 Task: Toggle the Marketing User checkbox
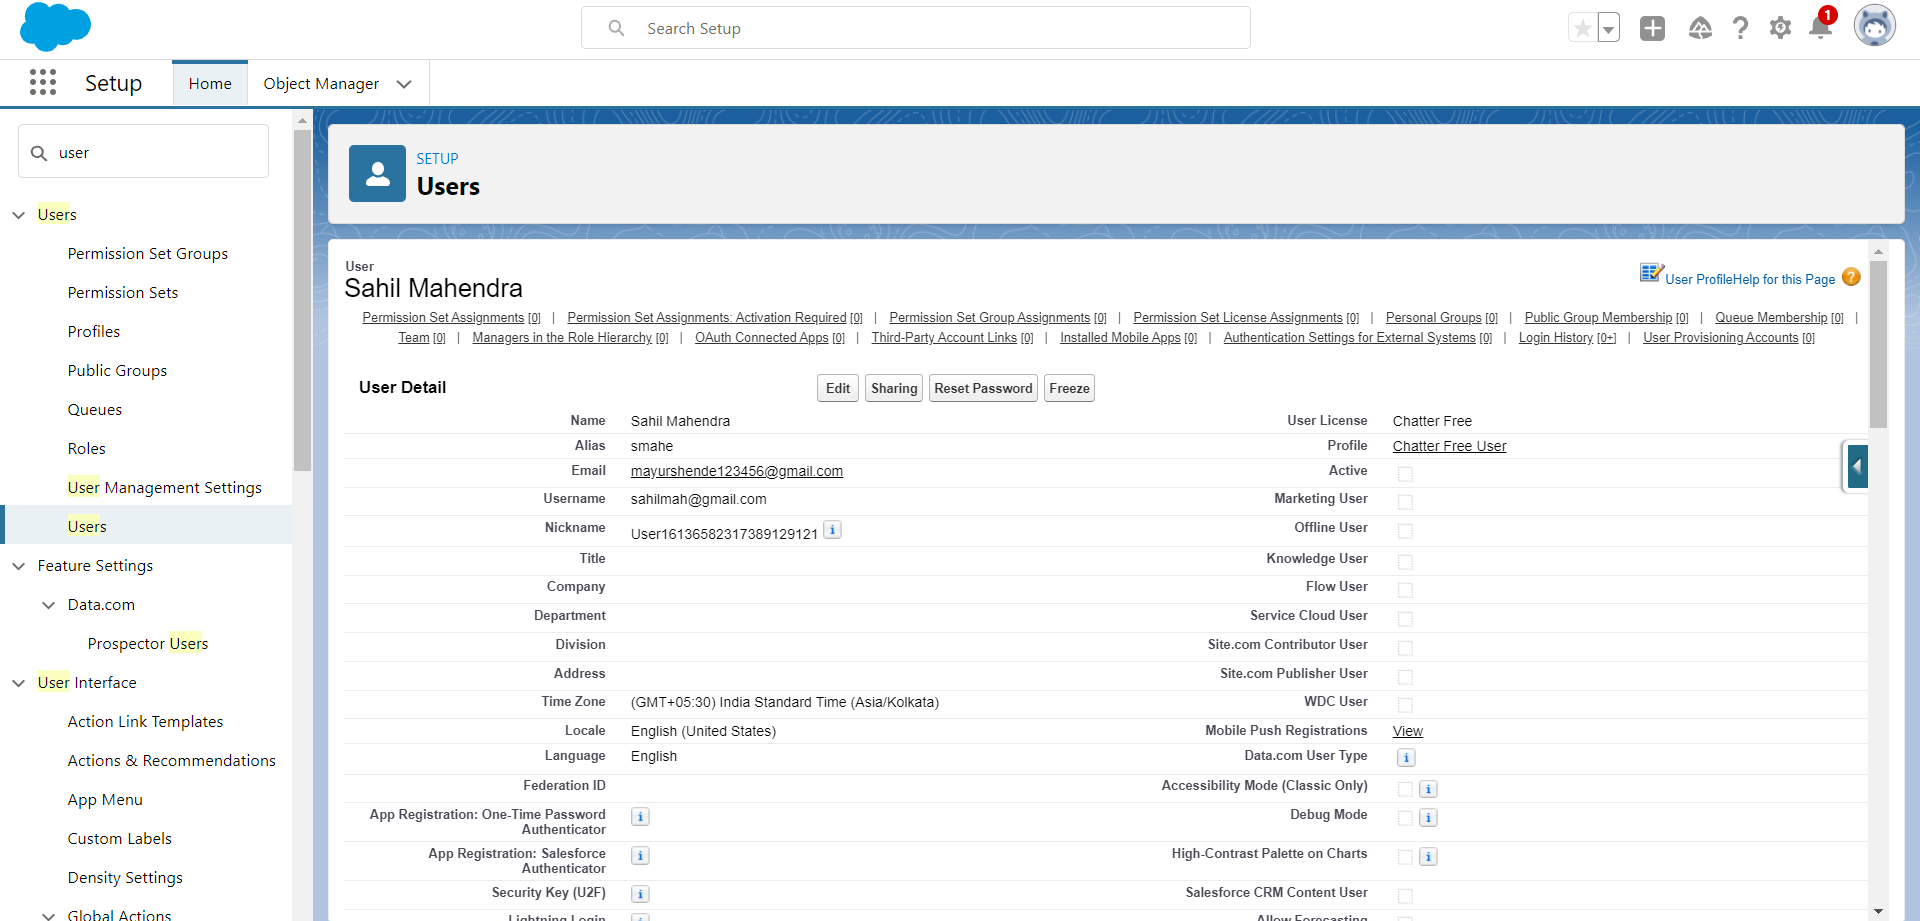tap(1405, 502)
